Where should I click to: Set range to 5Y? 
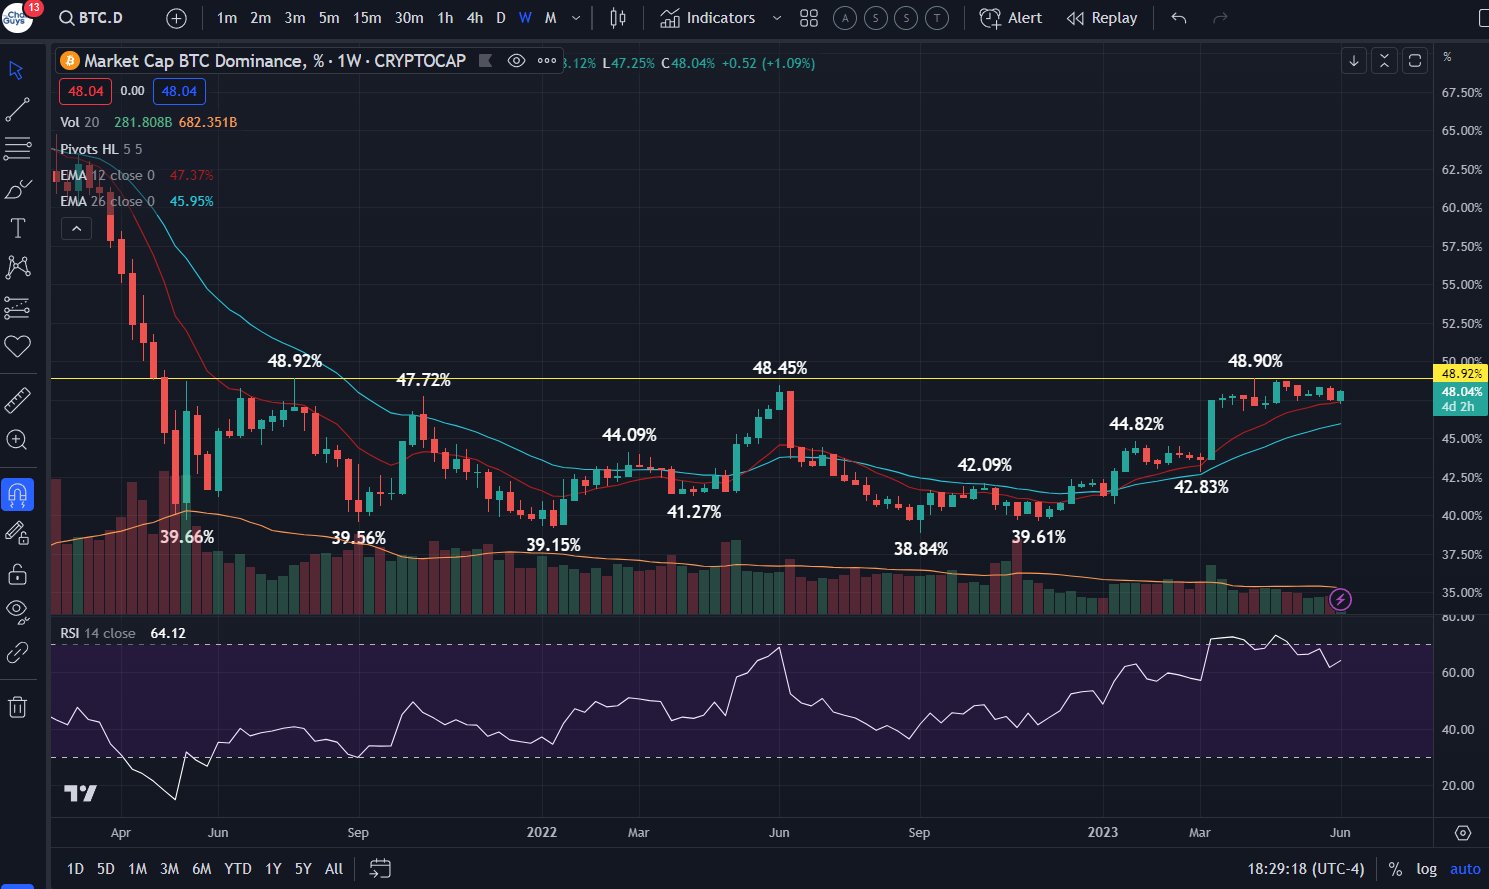pos(303,869)
